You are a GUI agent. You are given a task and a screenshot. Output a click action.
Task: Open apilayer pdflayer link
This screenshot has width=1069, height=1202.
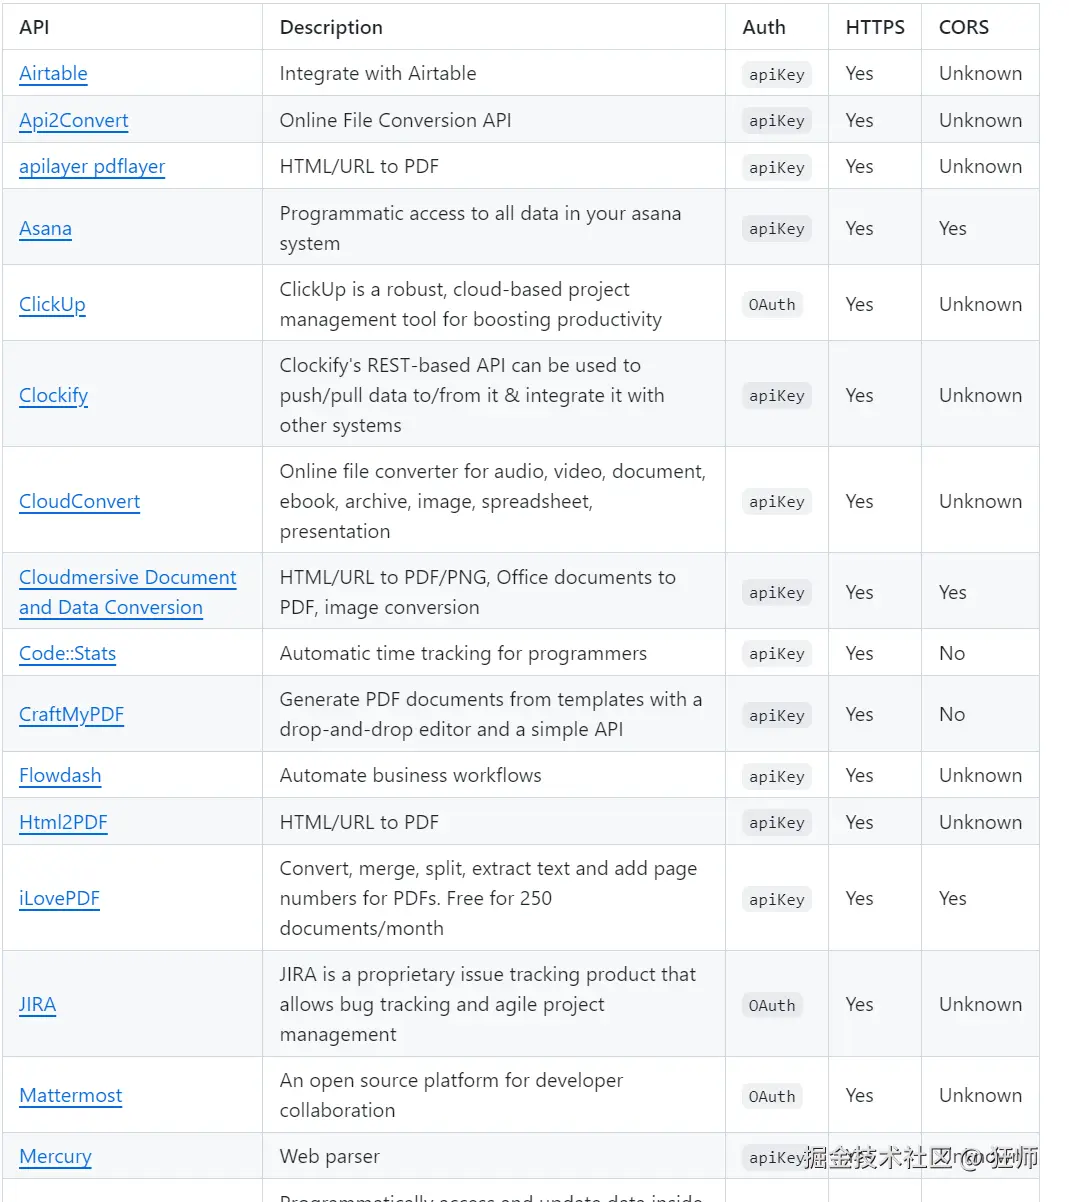click(x=92, y=166)
